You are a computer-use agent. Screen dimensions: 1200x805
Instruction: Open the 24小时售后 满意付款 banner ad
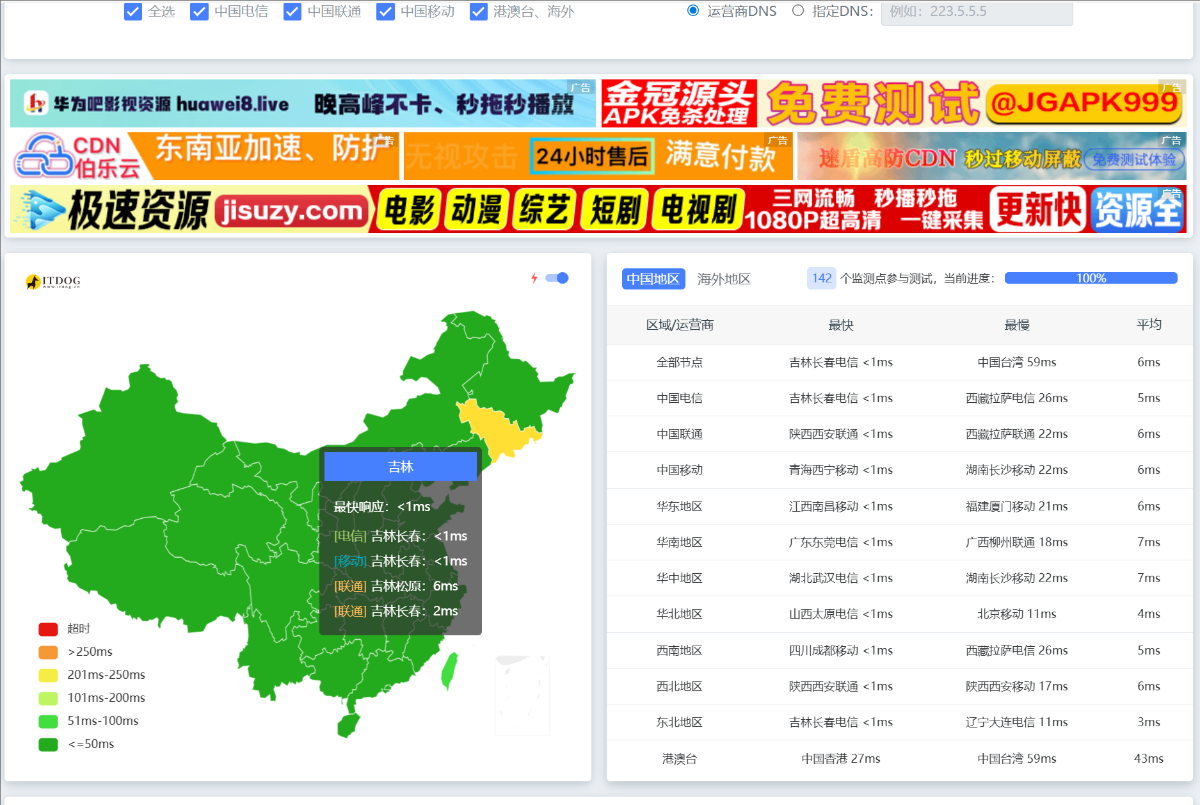click(598, 156)
